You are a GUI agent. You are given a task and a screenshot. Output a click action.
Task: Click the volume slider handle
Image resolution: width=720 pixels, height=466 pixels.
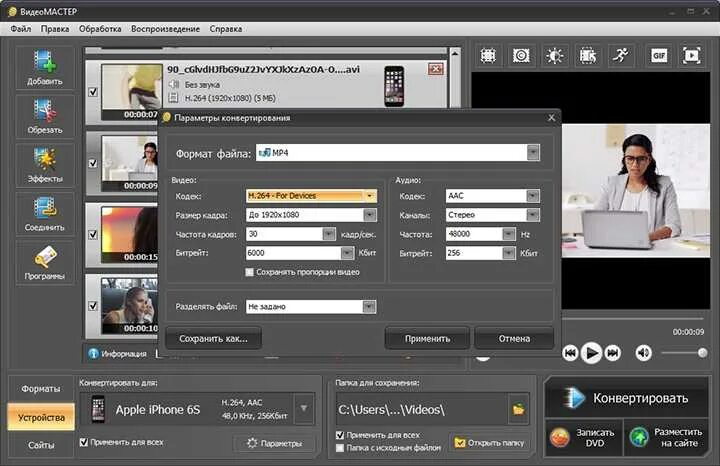pyautogui.click(x=702, y=353)
